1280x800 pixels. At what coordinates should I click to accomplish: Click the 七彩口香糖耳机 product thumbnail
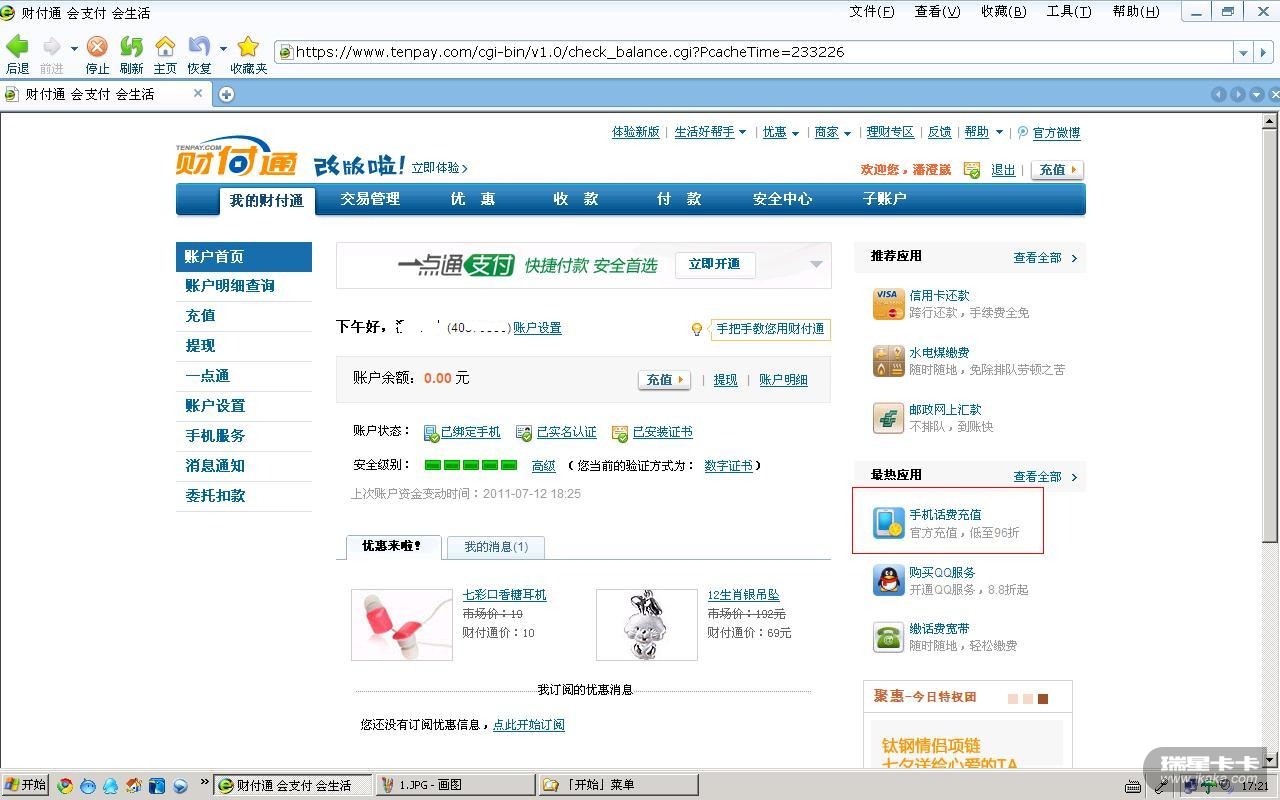[402, 625]
